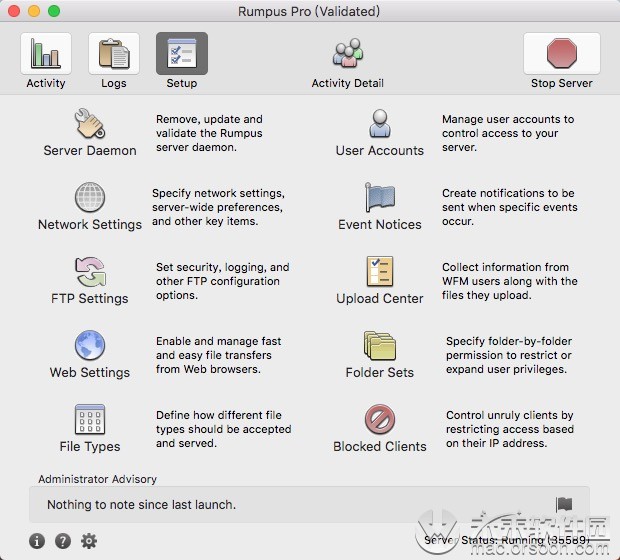This screenshot has height=560, width=620.
Task: Click 'Nothing to note since last launch' text
Action: [x=141, y=505]
